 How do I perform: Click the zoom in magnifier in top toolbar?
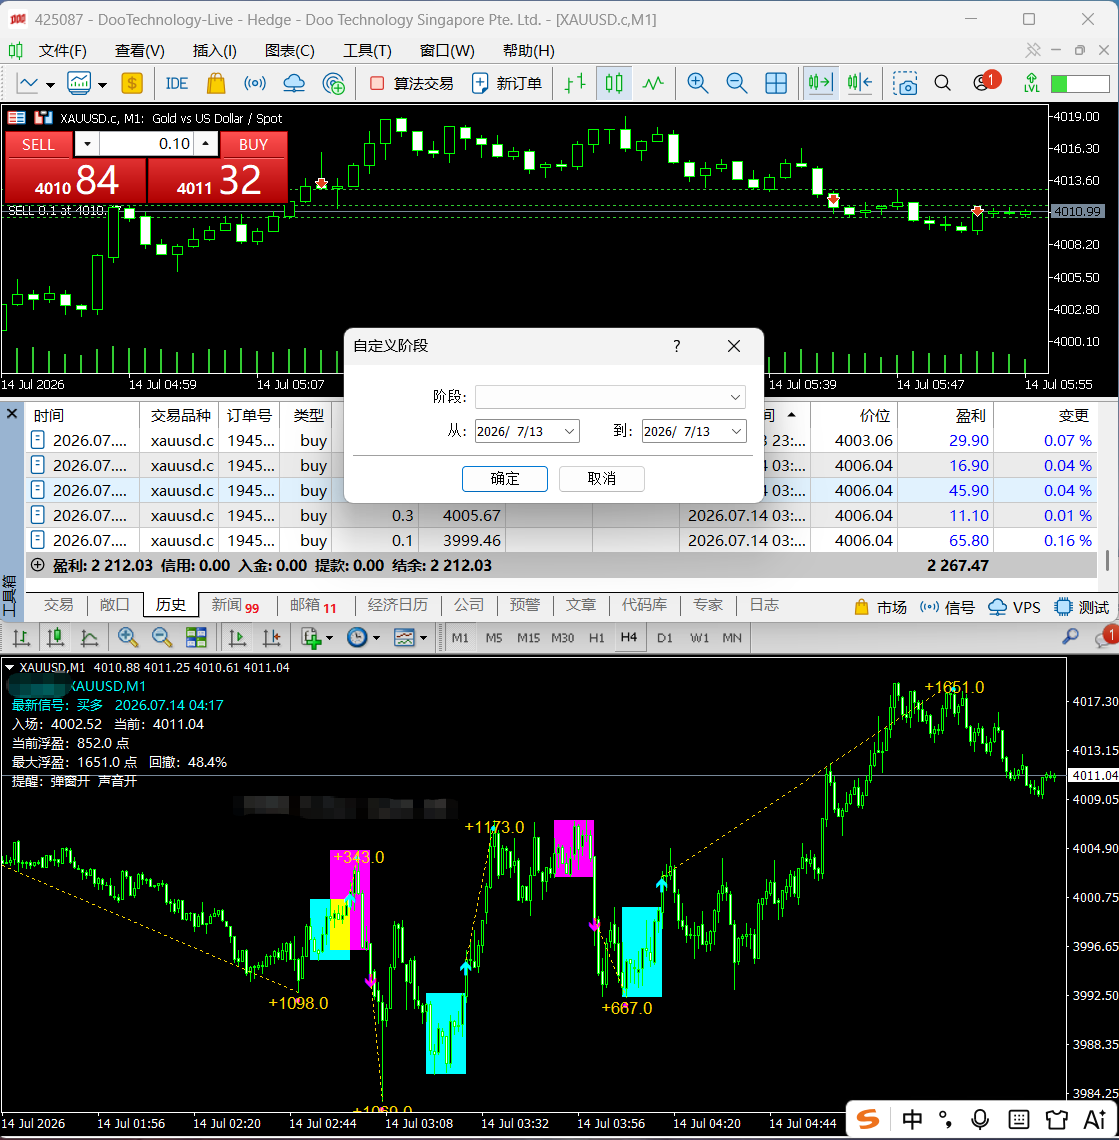point(697,84)
